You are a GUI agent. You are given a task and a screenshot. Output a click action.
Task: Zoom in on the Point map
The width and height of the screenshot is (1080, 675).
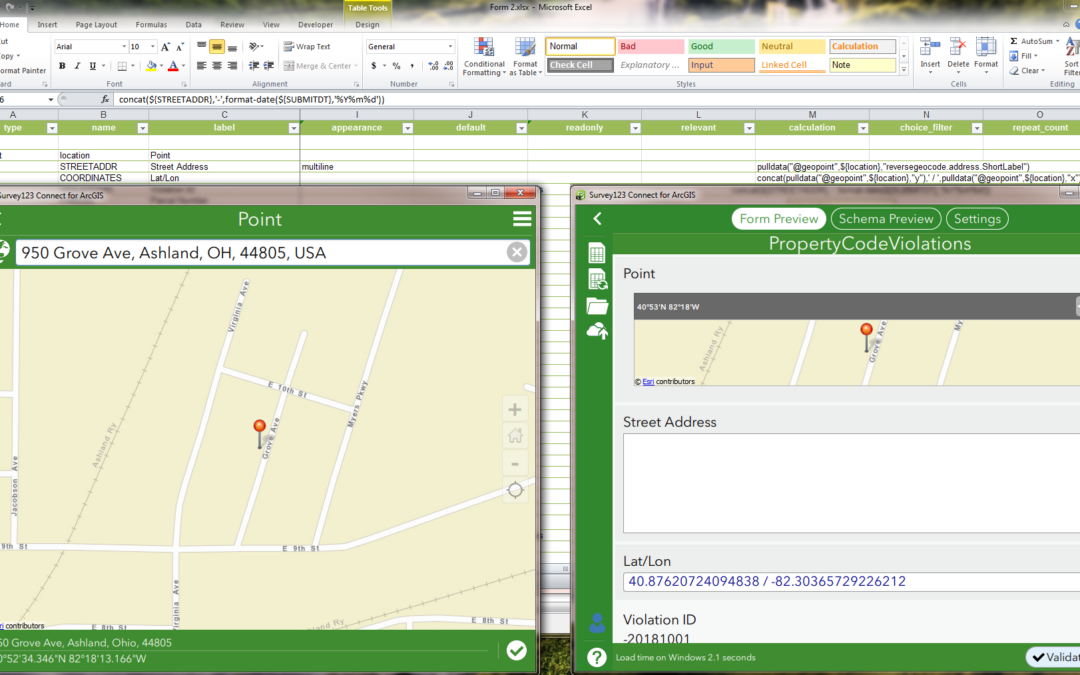pos(515,410)
